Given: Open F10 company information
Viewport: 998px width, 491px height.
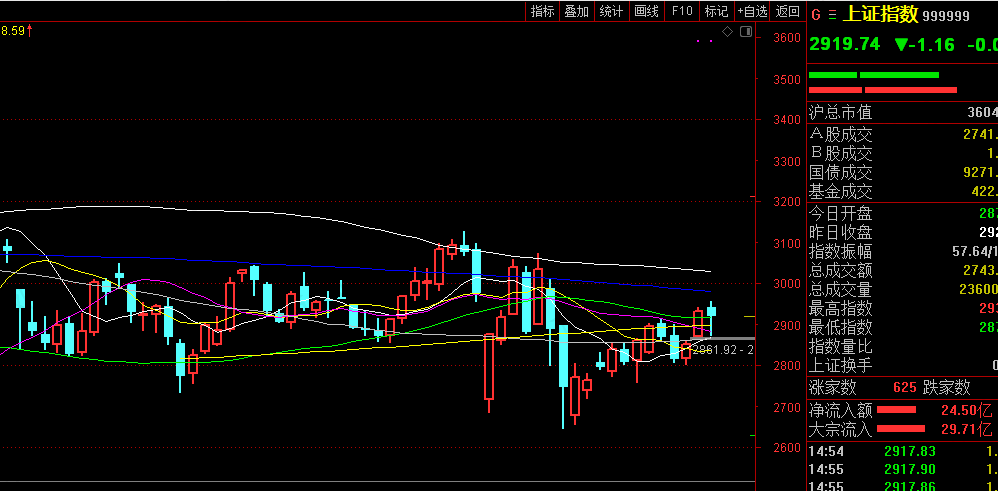Looking at the screenshot, I should [682, 11].
